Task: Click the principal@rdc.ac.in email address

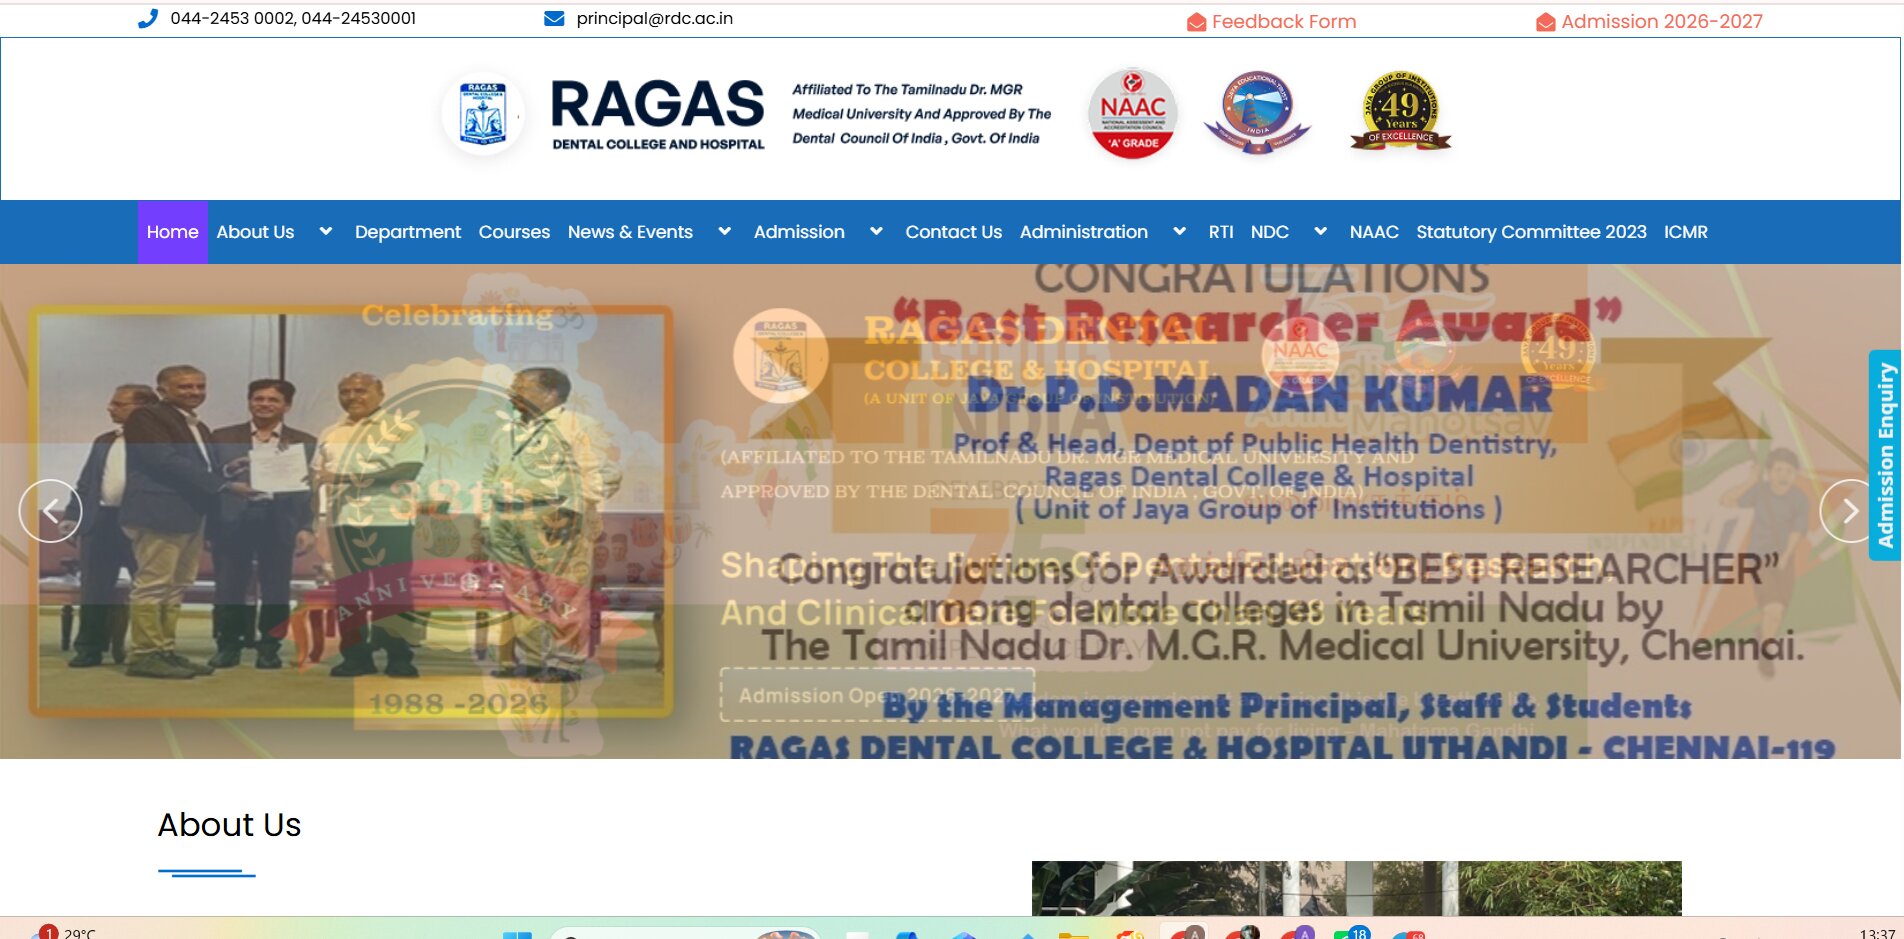Action: (655, 18)
